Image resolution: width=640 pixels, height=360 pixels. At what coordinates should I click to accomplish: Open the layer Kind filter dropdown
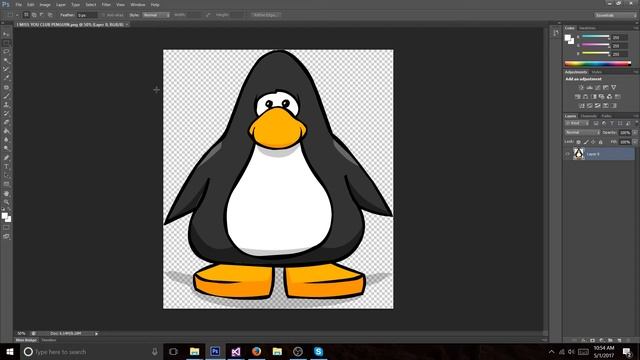coord(577,123)
